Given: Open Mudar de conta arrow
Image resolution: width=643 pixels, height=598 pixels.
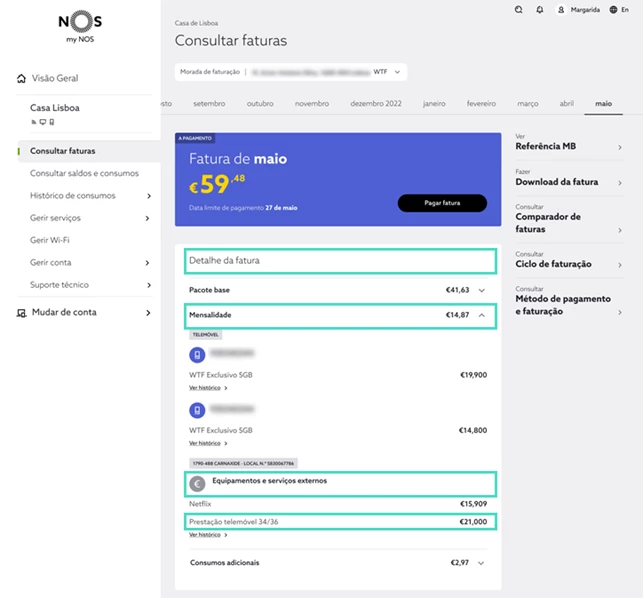Looking at the screenshot, I should (x=148, y=313).
